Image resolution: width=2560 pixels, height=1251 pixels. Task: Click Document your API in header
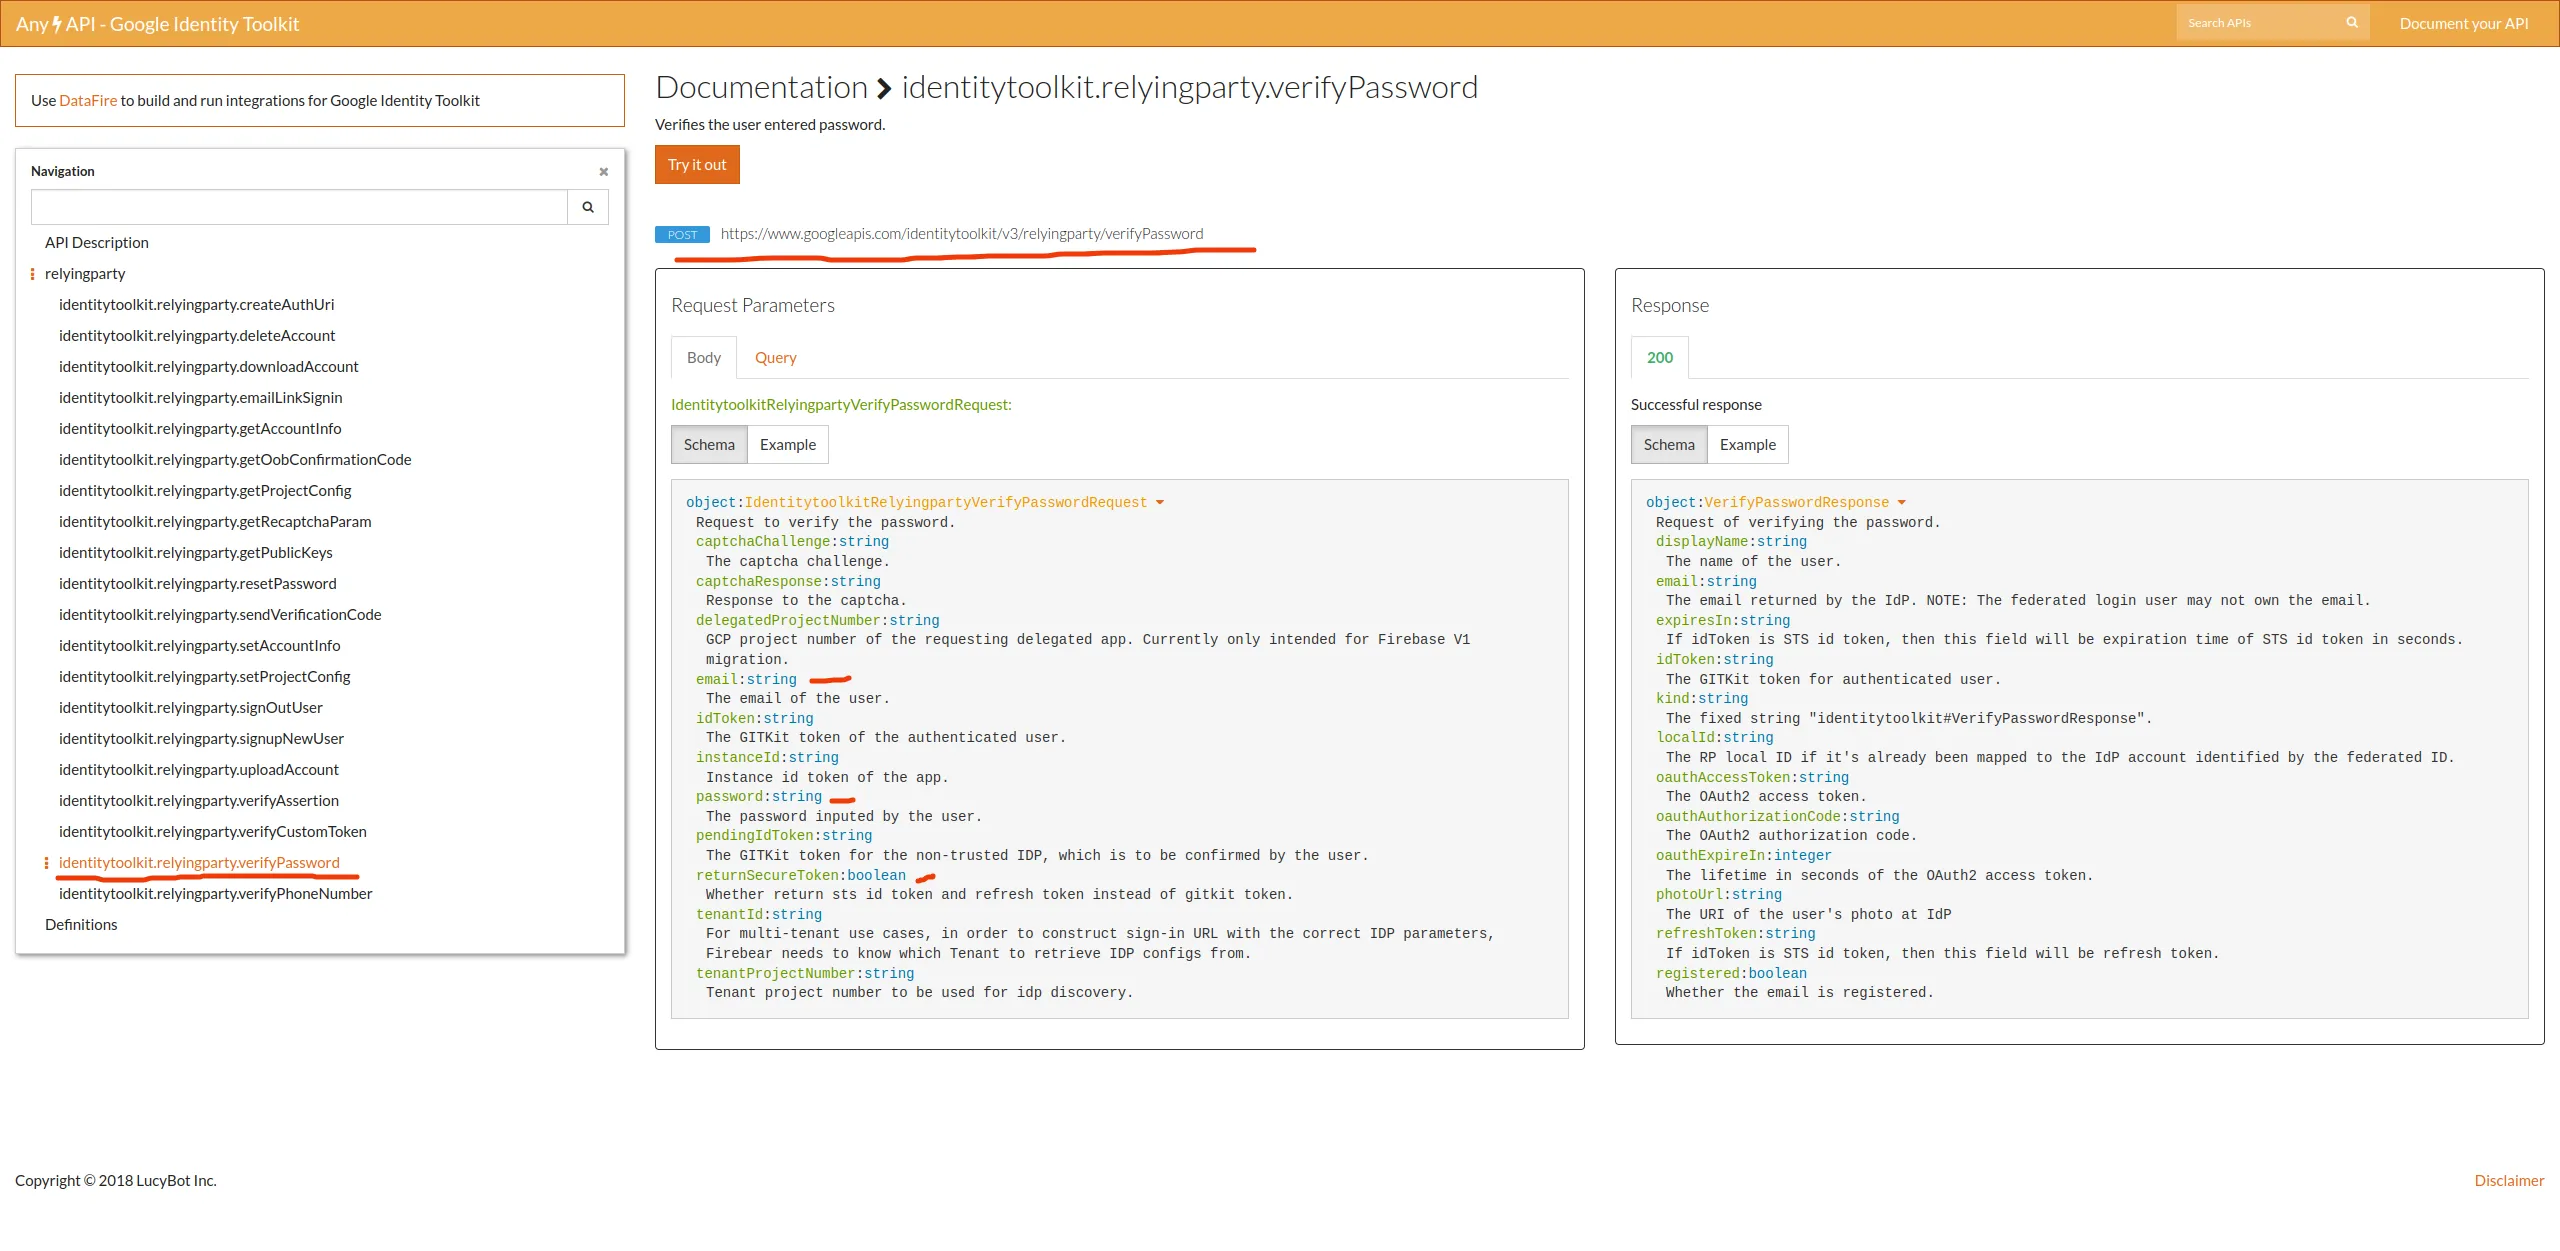[x=2463, y=24]
